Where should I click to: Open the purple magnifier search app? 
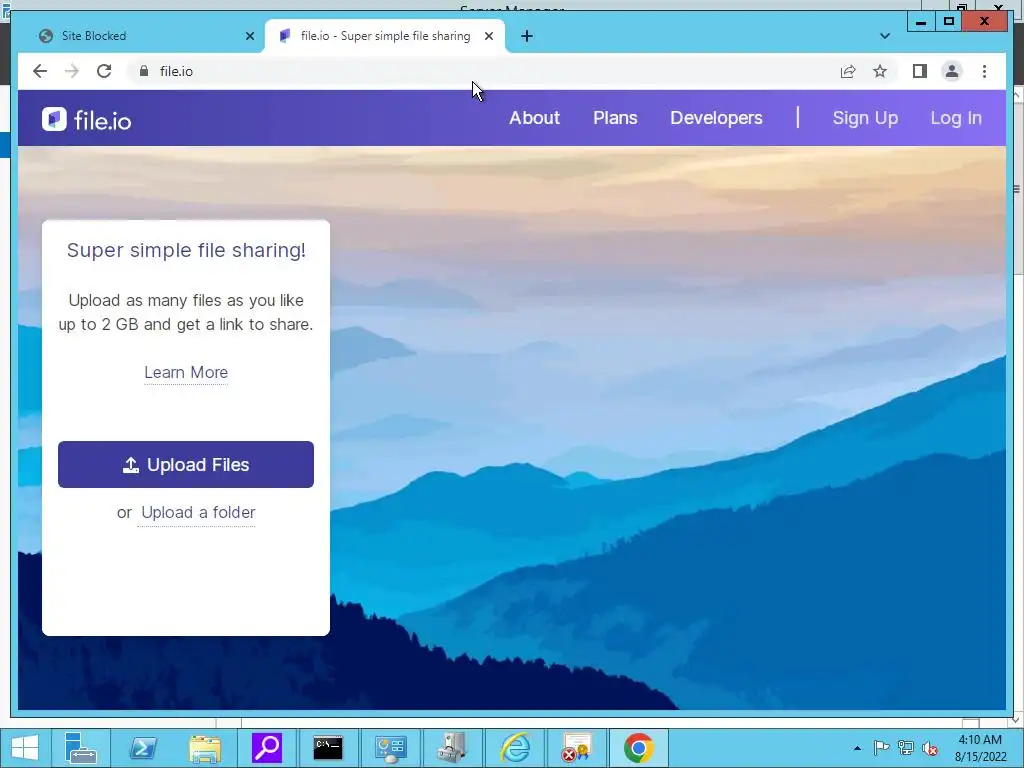pyautogui.click(x=266, y=748)
